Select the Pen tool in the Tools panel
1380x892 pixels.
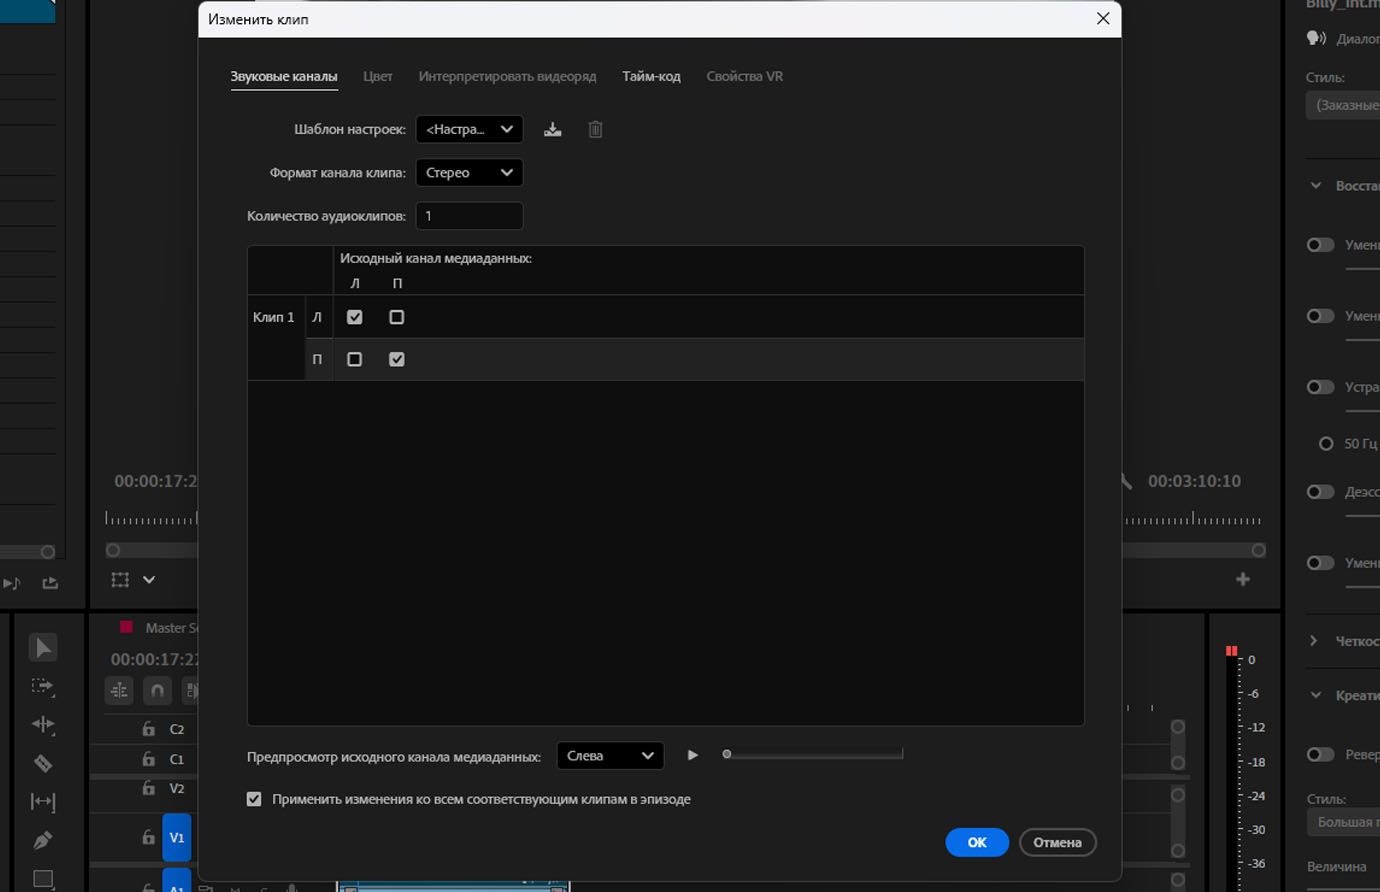[x=42, y=840]
